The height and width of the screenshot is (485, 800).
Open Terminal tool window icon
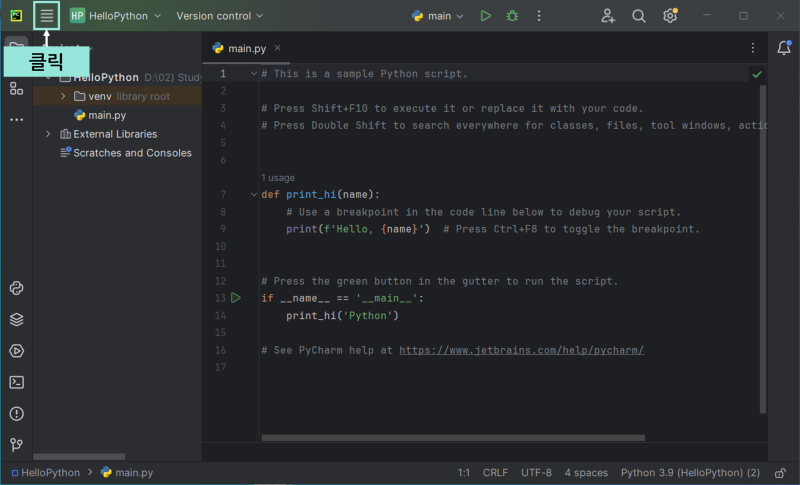16,382
